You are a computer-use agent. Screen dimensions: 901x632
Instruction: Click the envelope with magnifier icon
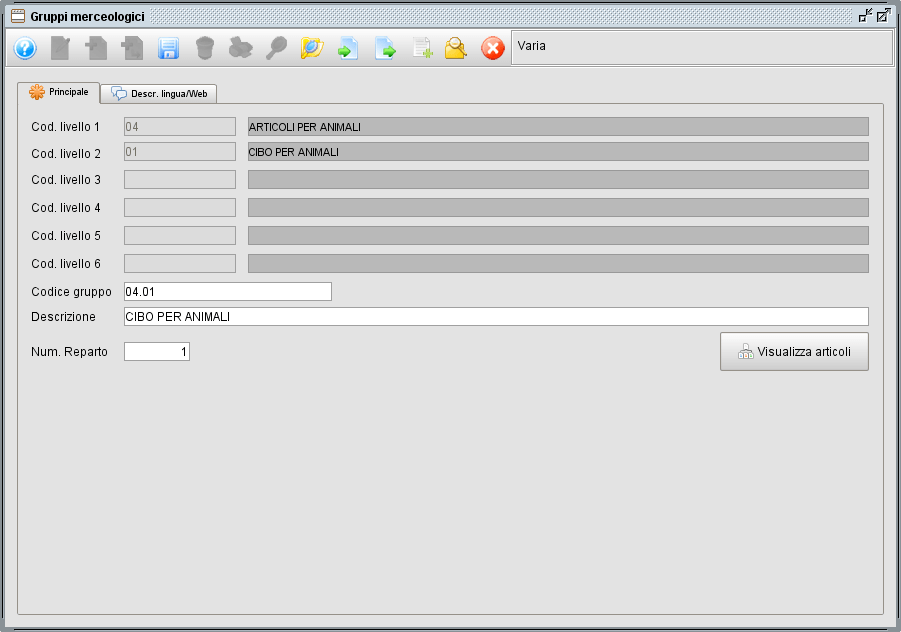click(456, 48)
